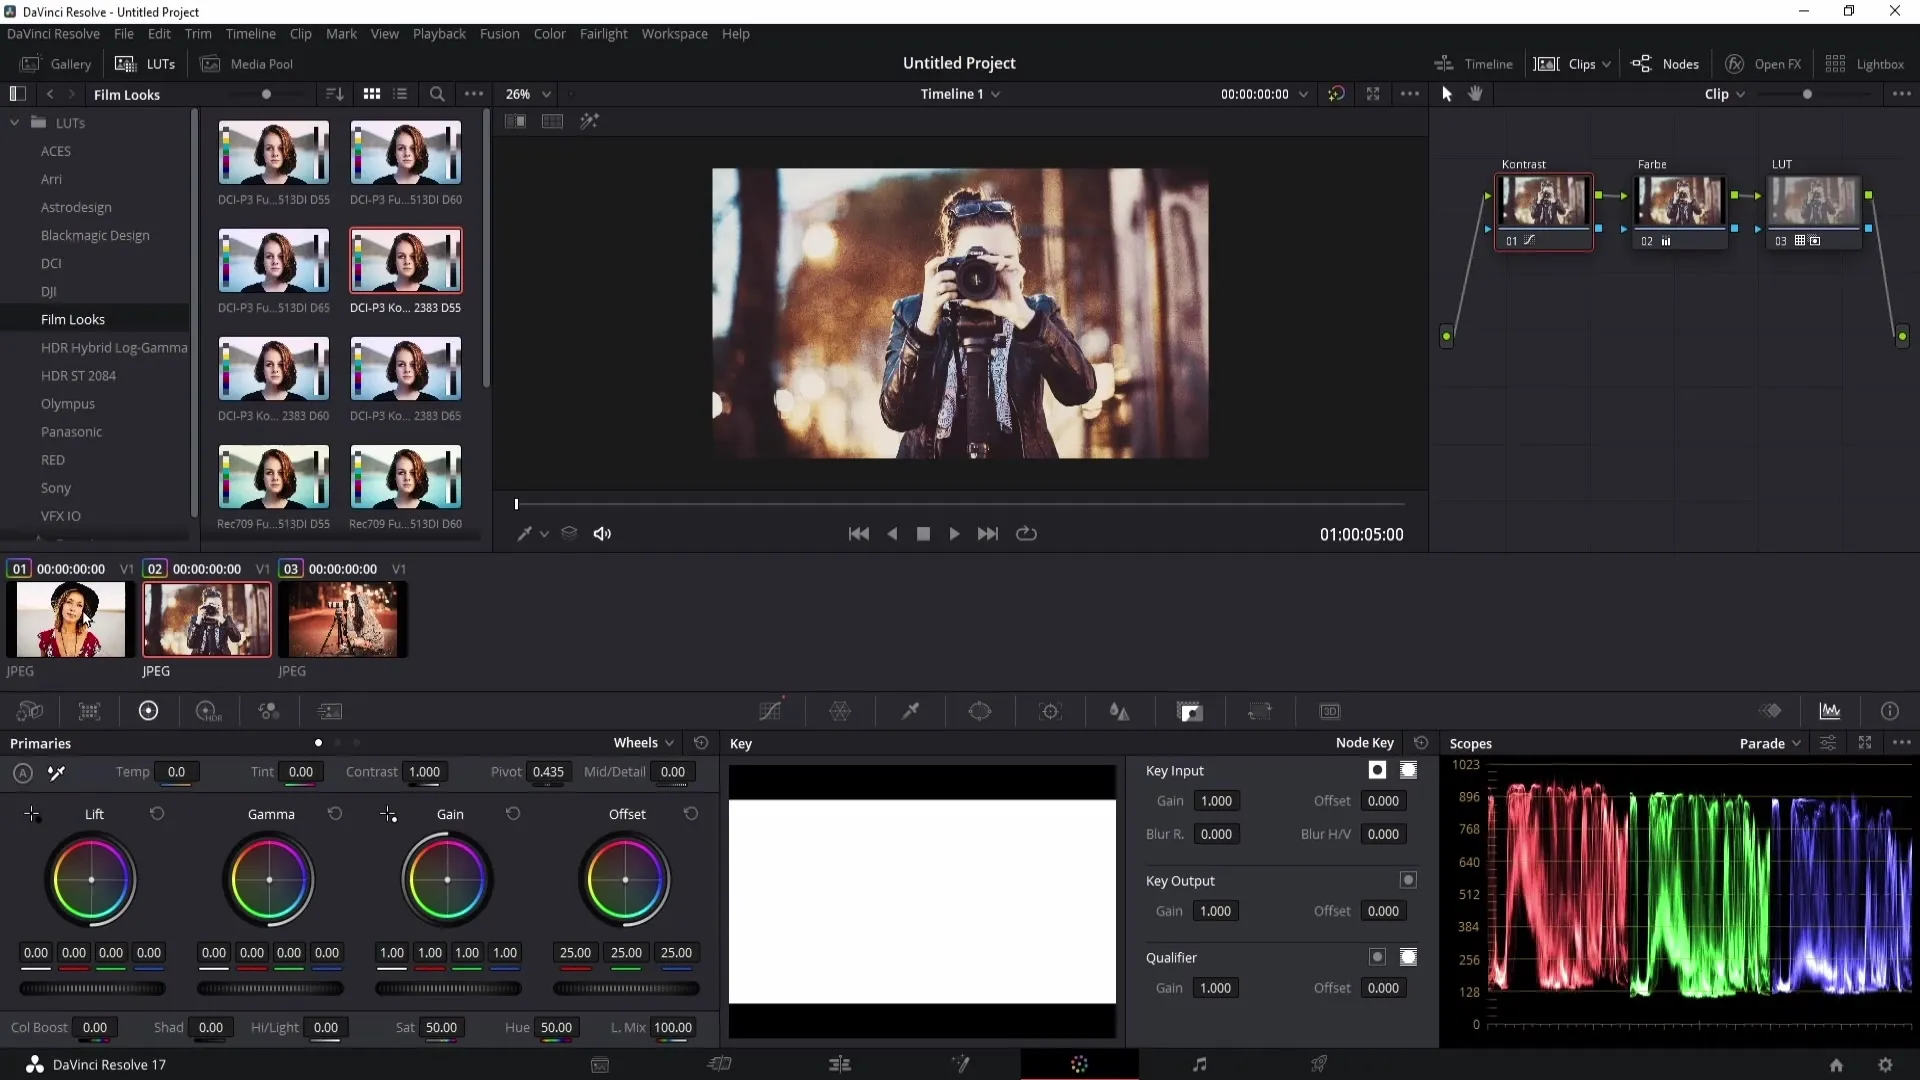
Task: Open the Color Match palette
Action: [x=89, y=711]
